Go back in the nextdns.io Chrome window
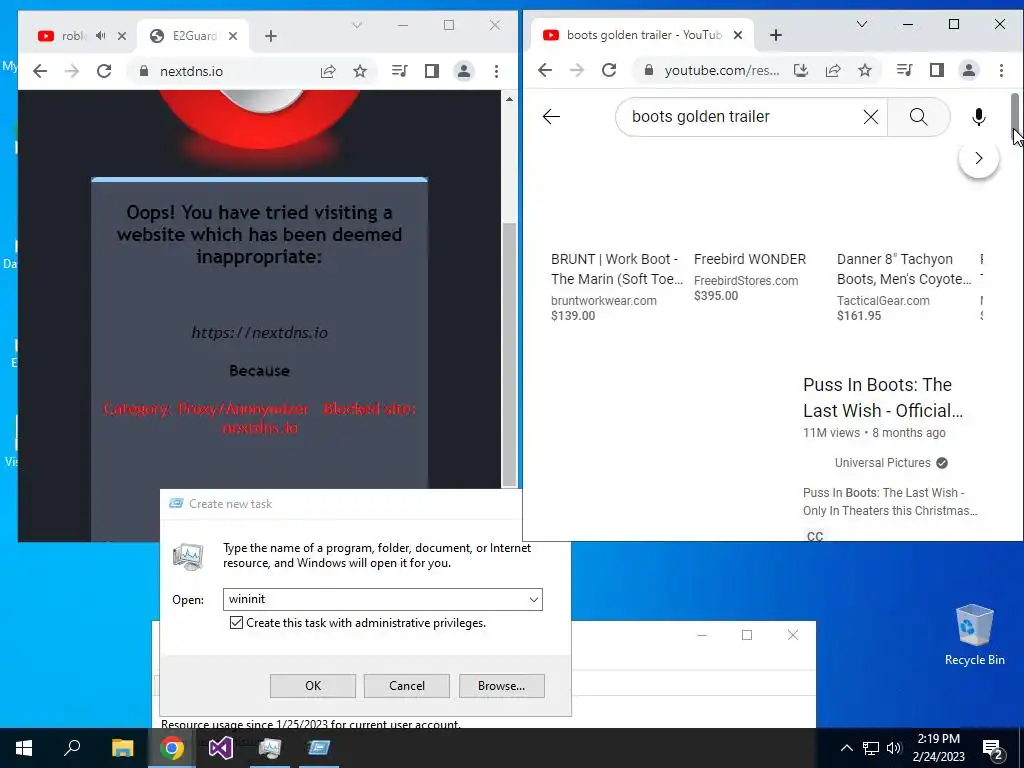Screen dimensions: 1024x768 40,71
